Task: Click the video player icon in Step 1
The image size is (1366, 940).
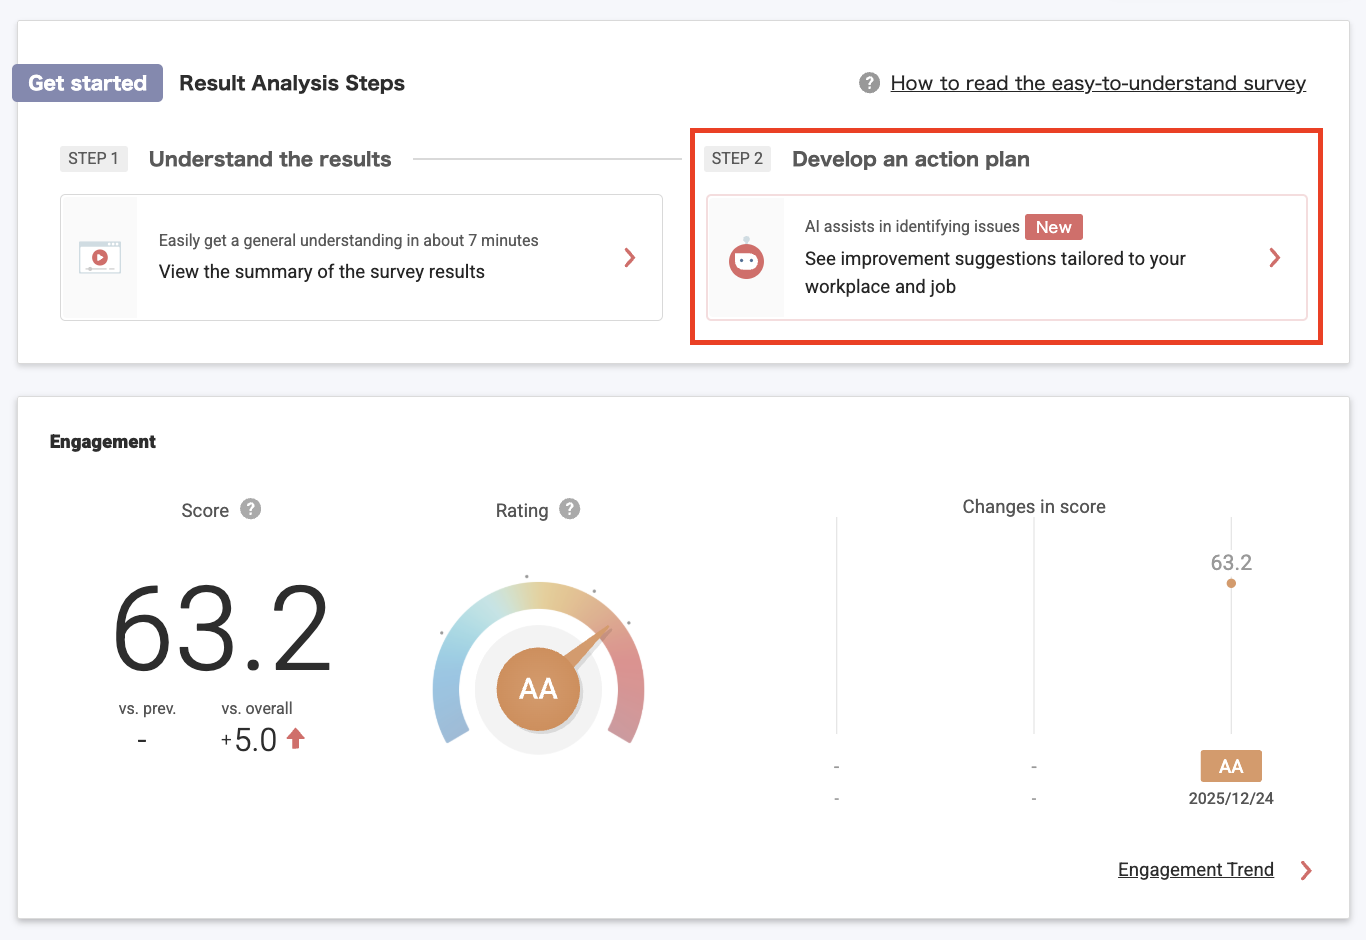Action: (x=100, y=257)
